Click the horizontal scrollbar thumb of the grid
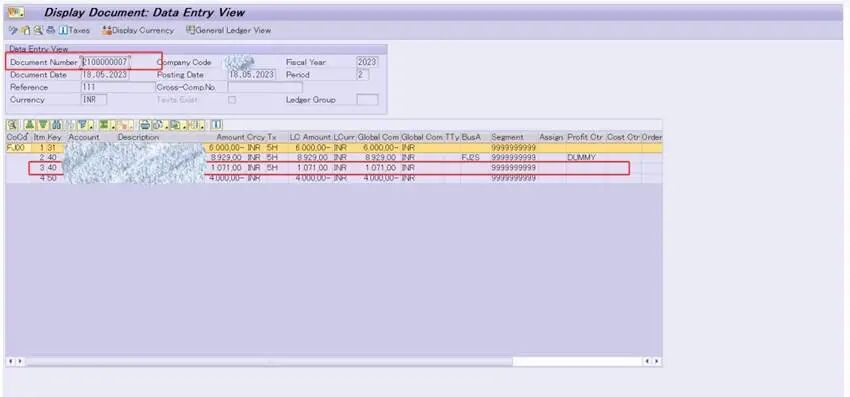Viewport: 850px width, 397px height. pyautogui.click(x=268, y=361)
